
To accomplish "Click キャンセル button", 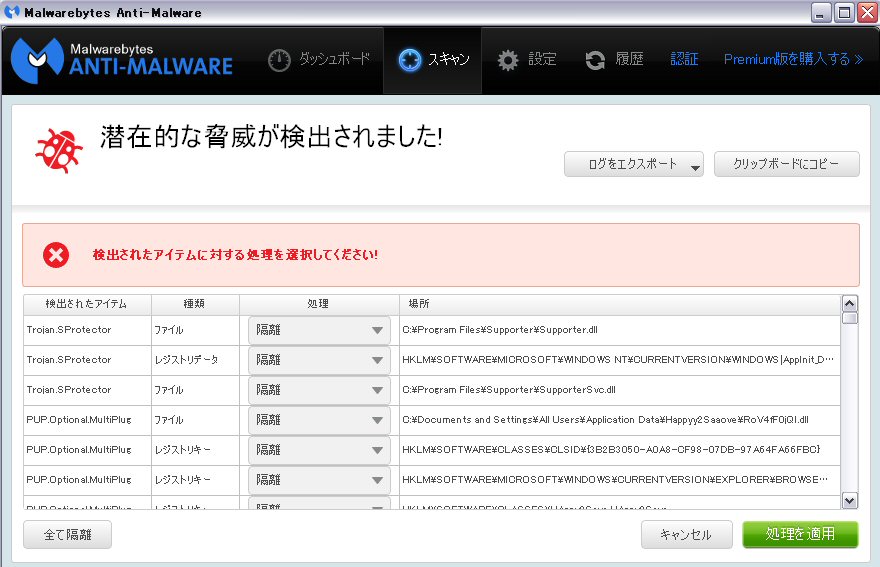I will pyautogui.click(x=686, y=534).
